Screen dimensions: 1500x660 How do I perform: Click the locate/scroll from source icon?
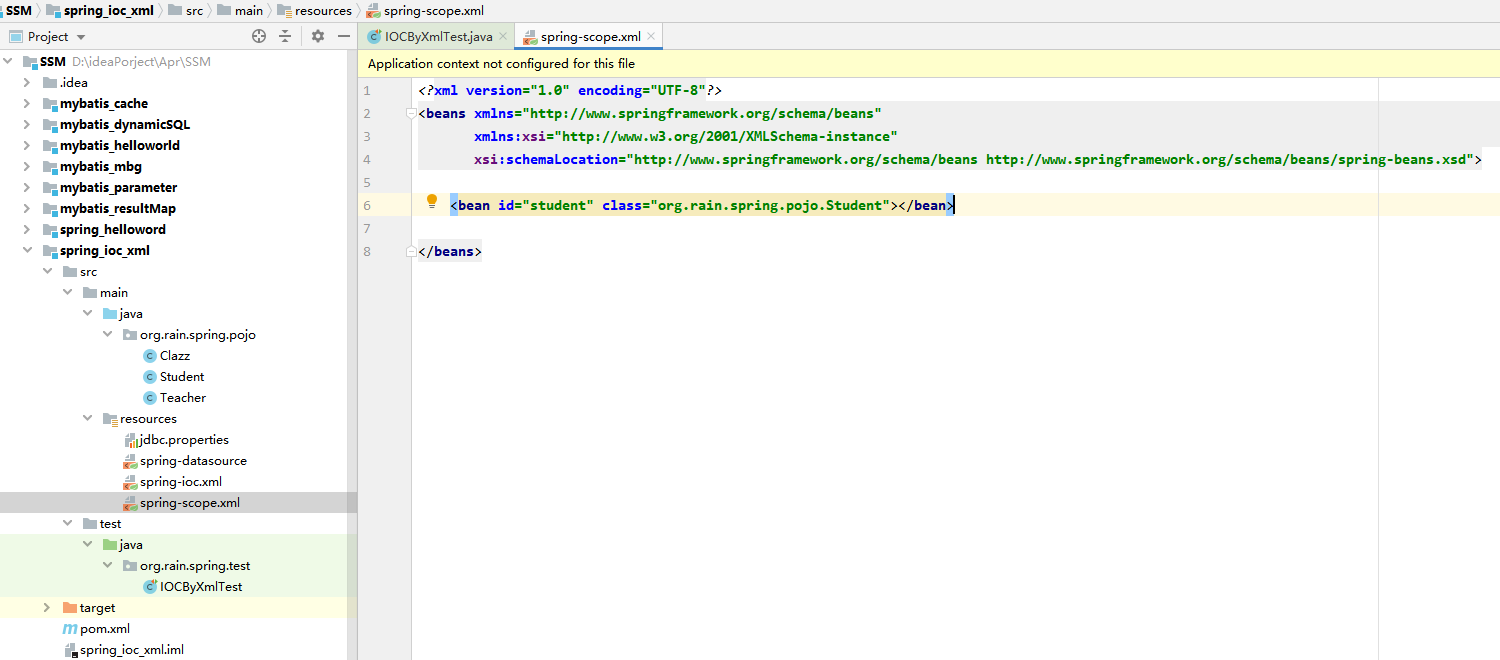pos(259,36)
